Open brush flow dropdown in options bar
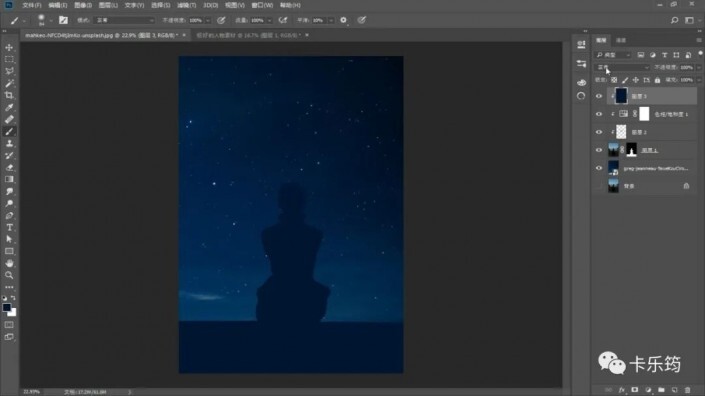The image size is (705, 396). [x=269, y=20]
